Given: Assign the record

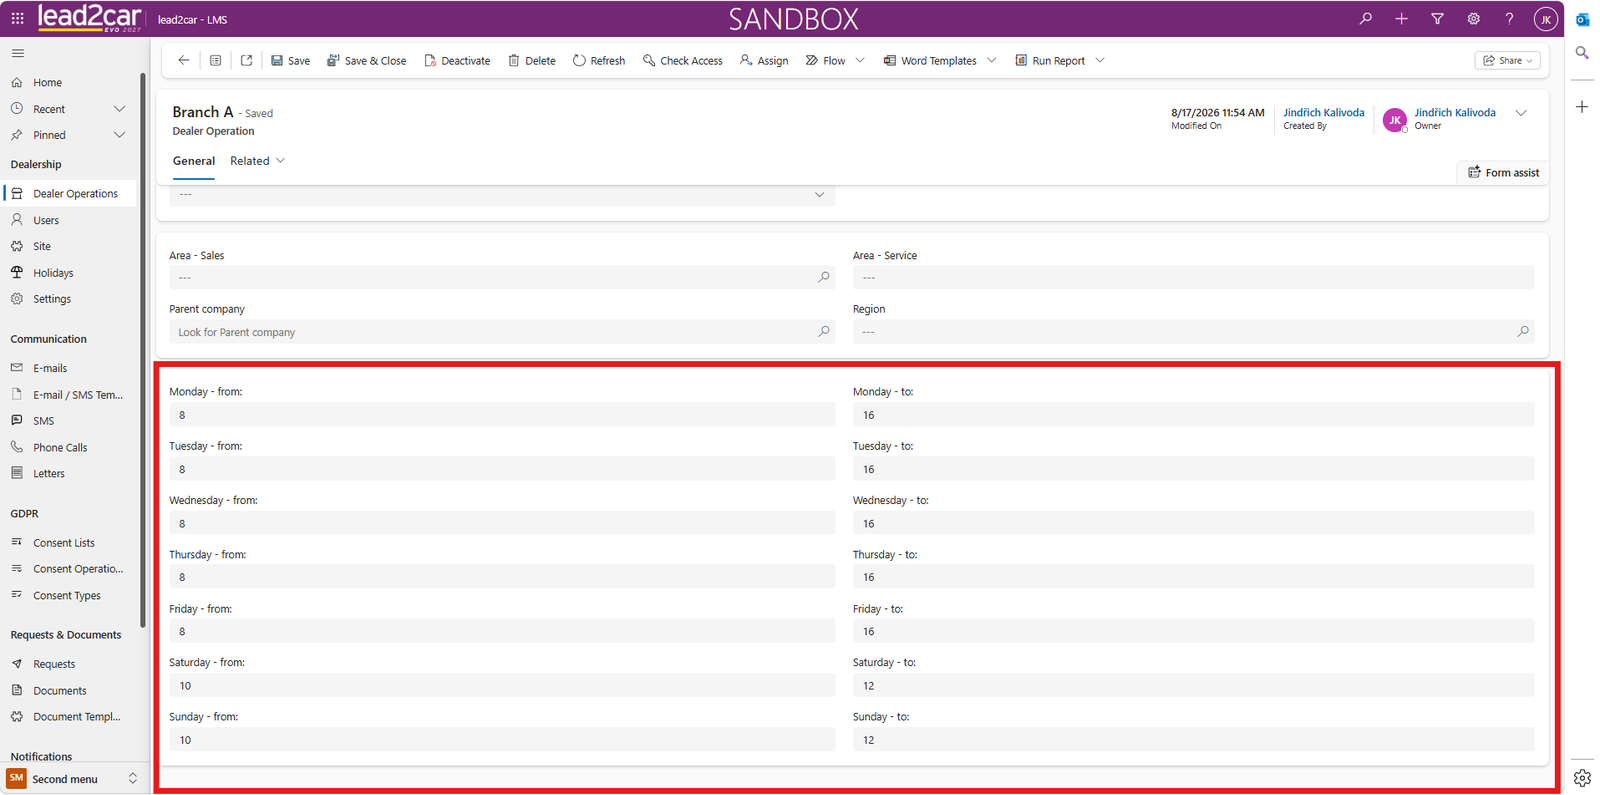Looking at the screenshot, I should pyautogui.click(x=764, y=60).
